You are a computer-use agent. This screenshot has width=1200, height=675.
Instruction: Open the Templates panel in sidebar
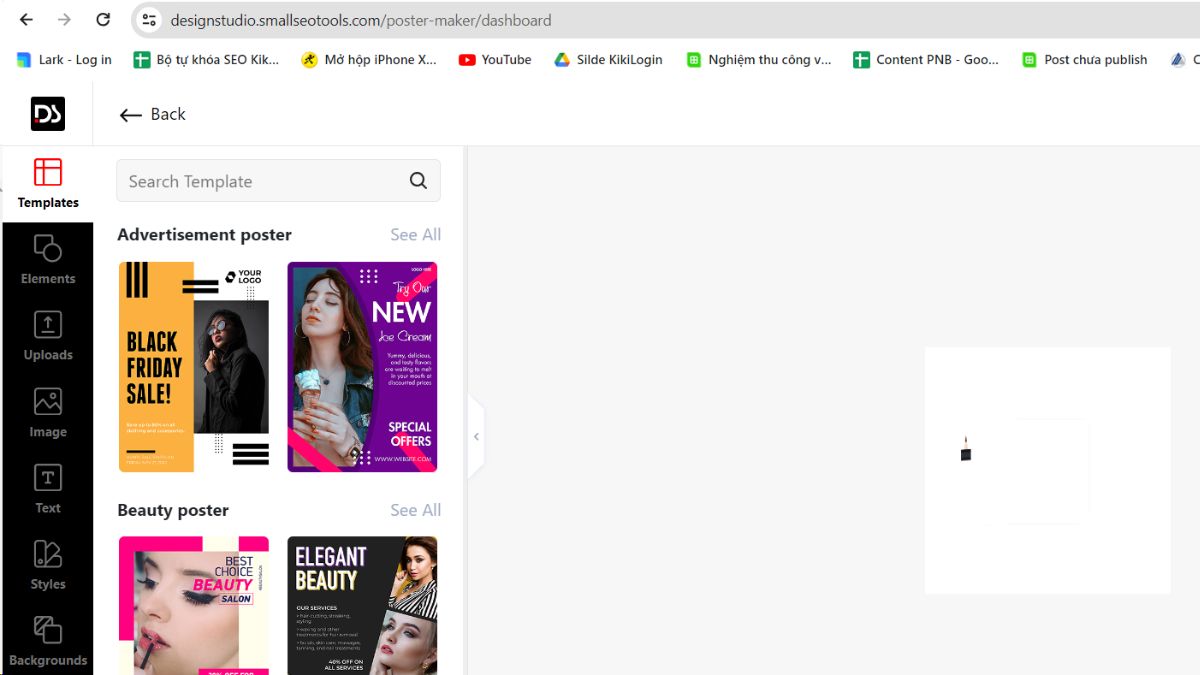tap(48, 184)
